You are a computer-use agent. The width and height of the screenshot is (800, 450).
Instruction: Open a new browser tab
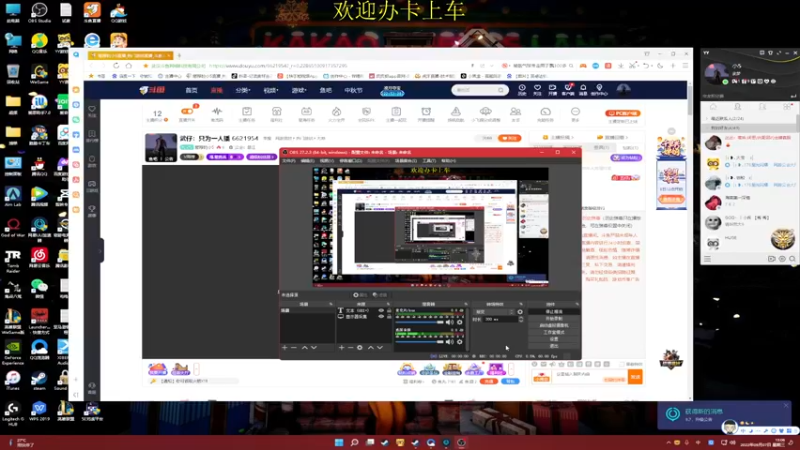179,55
